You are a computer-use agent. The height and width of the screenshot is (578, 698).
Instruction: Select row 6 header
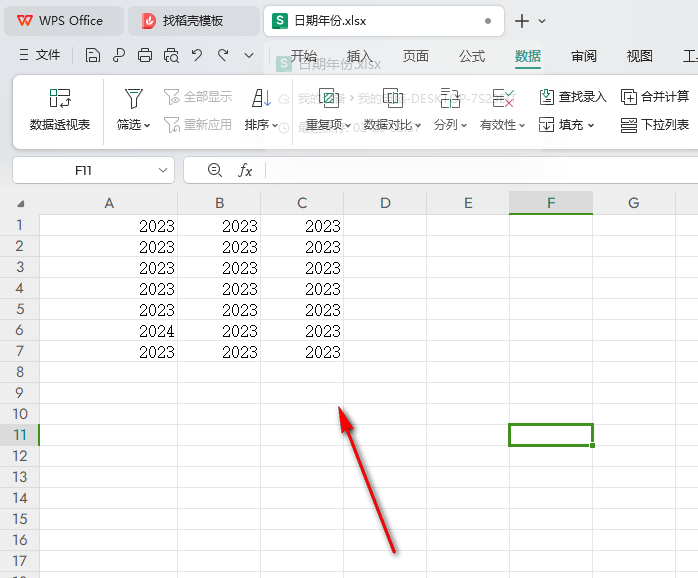point(20,330)
